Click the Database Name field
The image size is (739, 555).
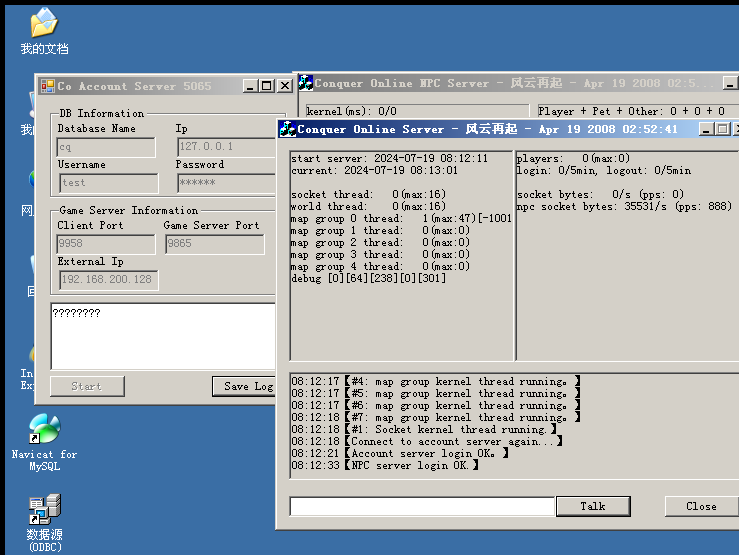[x=106, y=147]
